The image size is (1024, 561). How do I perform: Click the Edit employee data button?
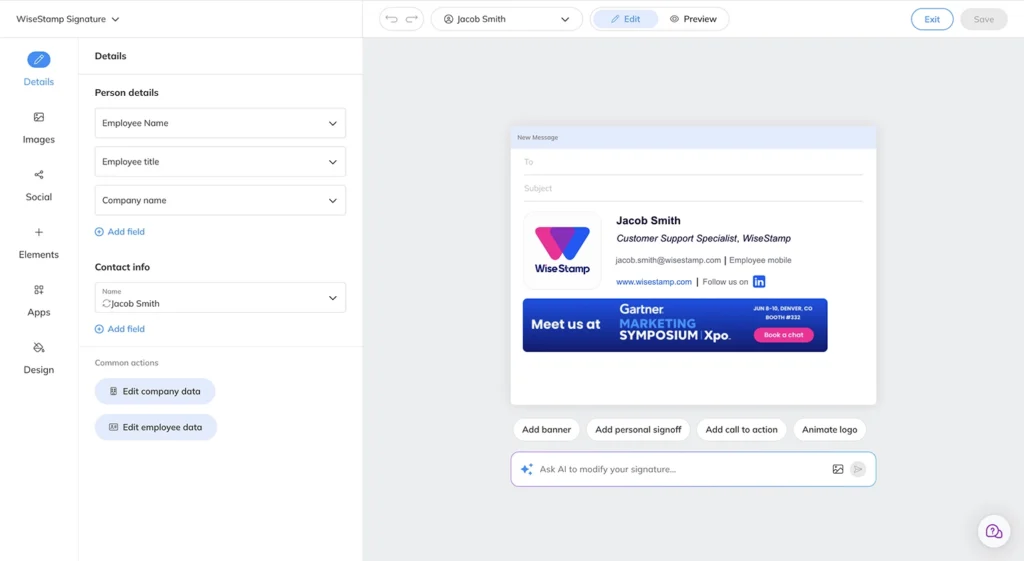click(x=155, y=427)
